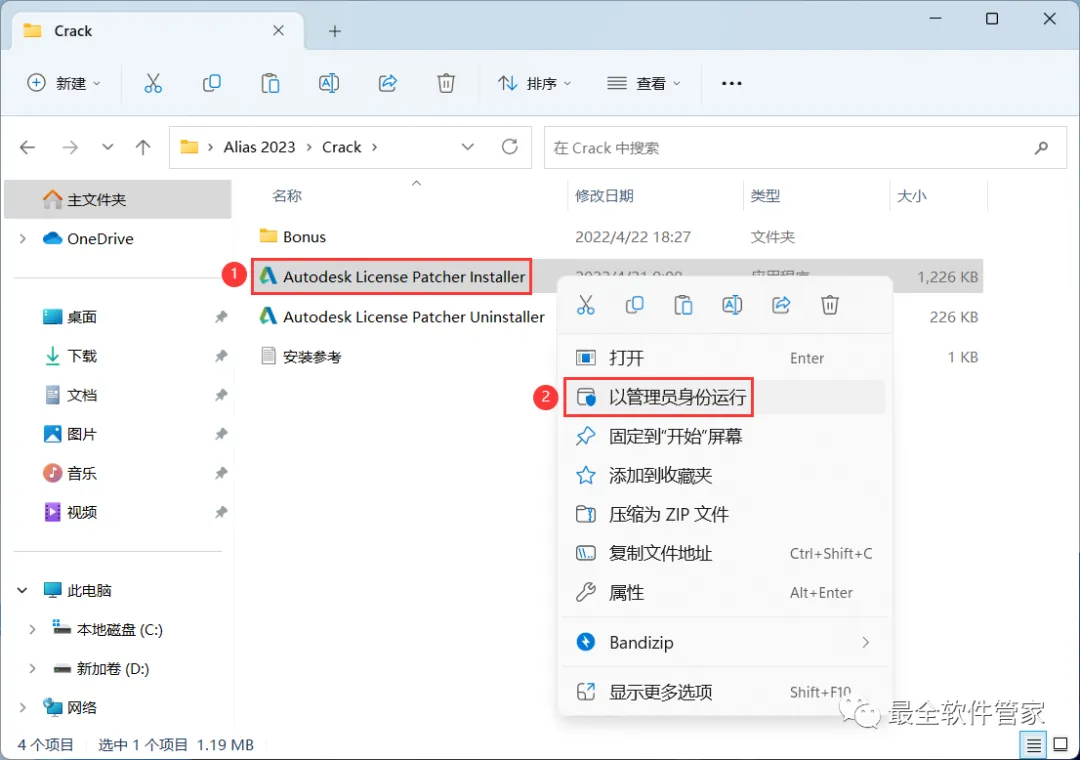The height and width of the screenshot is (760, 1080).
Task: Open the toolbar three-dots more menu
Action: [x=731, y=83]
